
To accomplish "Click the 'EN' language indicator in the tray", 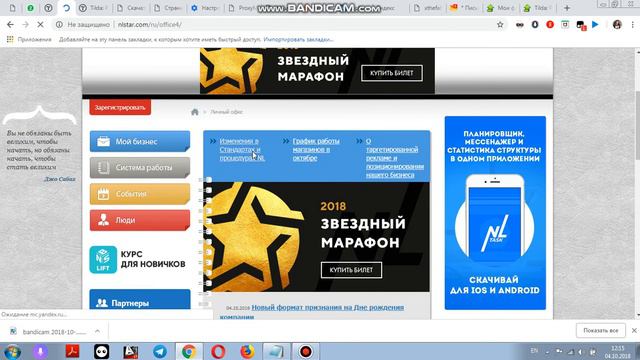I will coord(534,351).
